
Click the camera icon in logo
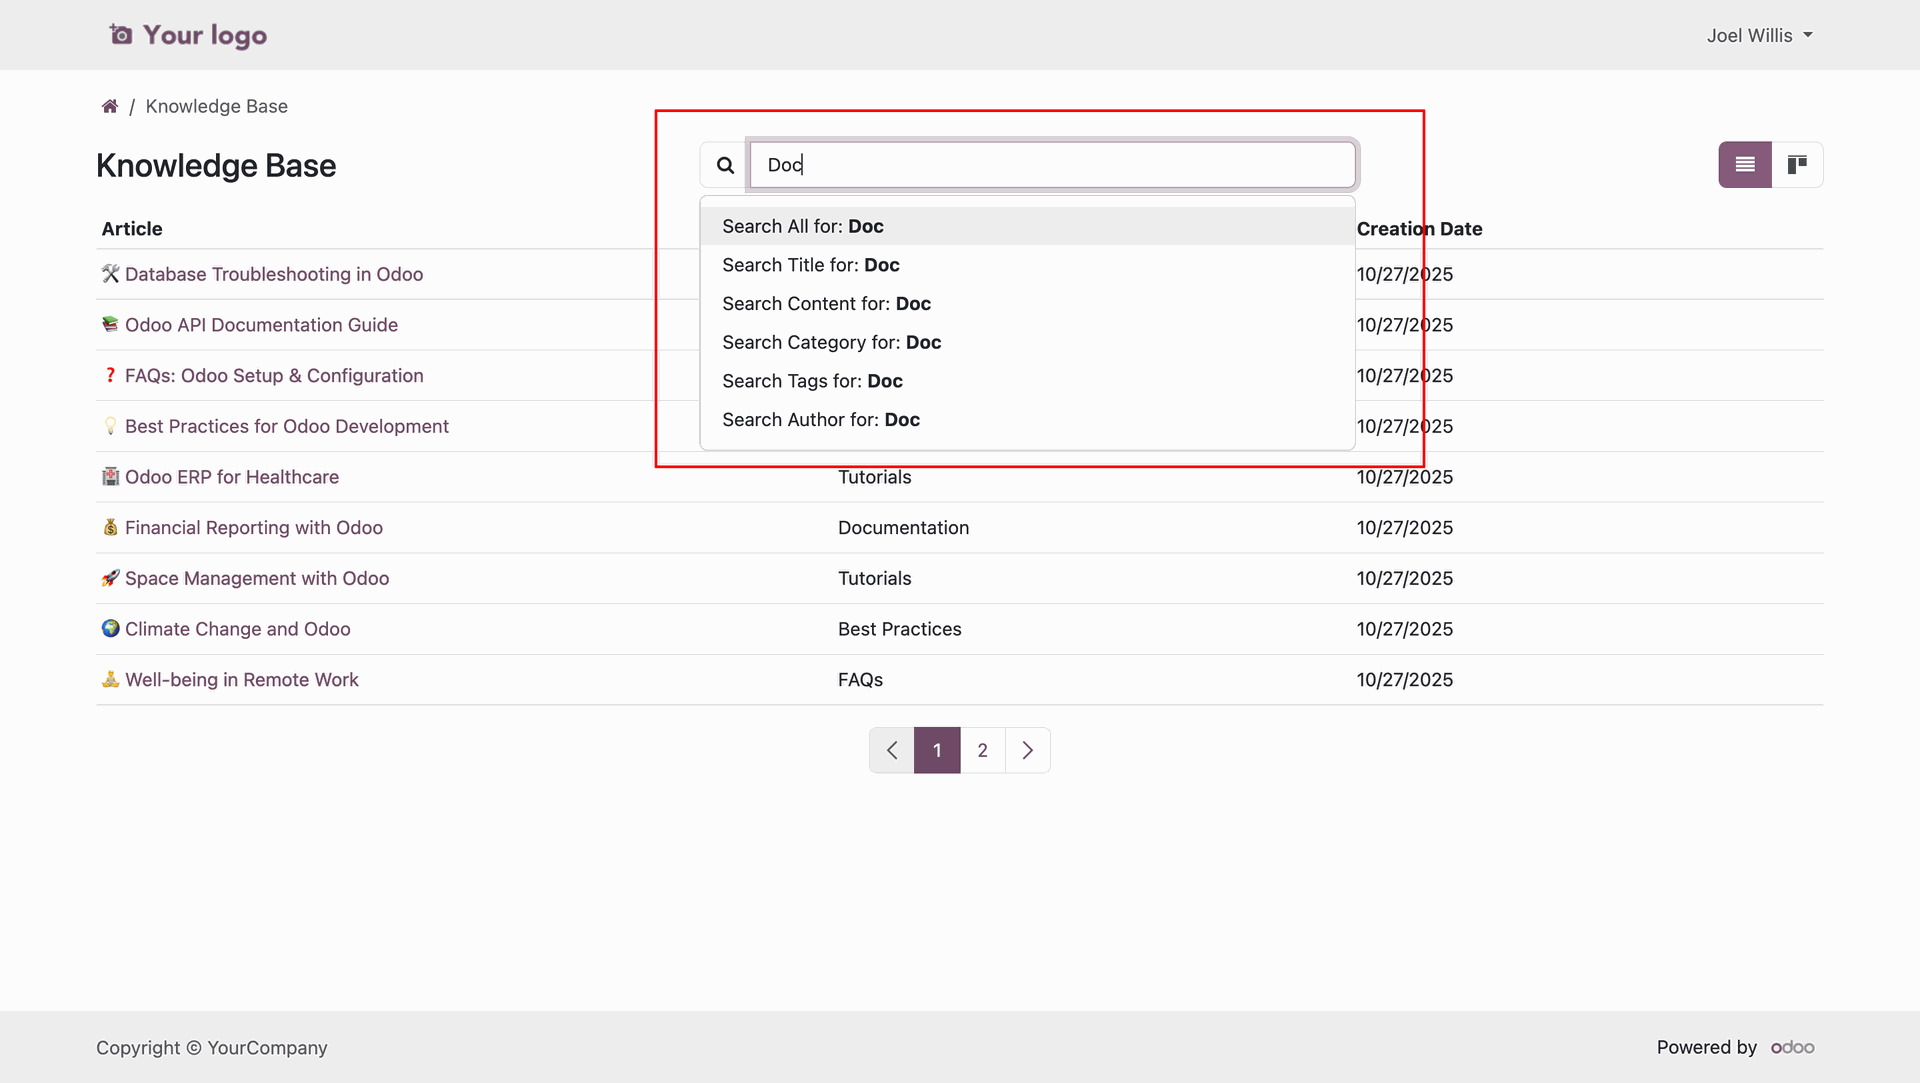[121, 35]
